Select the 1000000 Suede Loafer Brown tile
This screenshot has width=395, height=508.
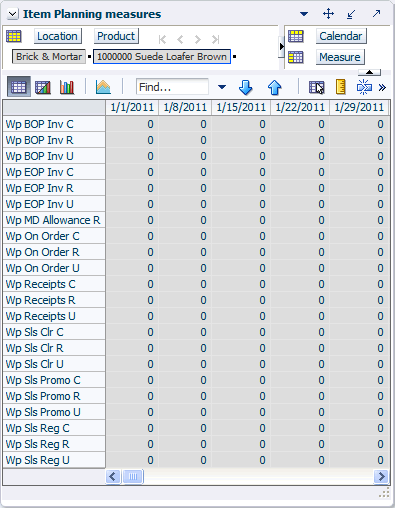tap(162, 57)
